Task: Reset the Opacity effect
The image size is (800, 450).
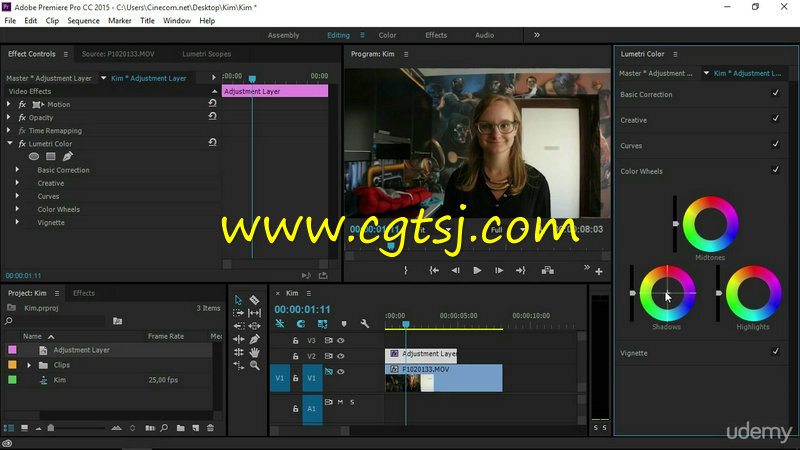Action: [x=212, y=117]
